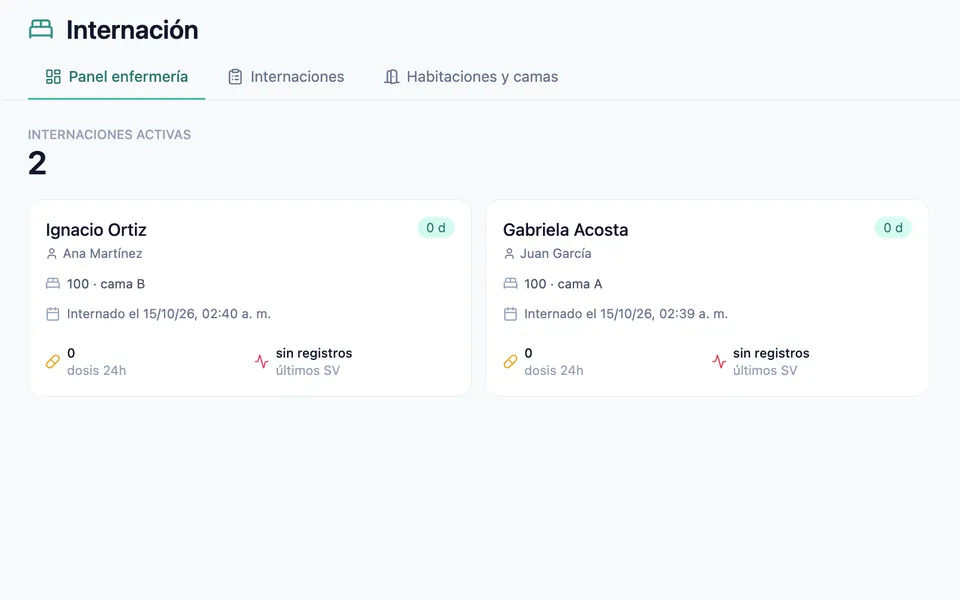Screen dimensions: 960x600
Task: Click Internado el 15/10/26, 02:39 a. m.
Action: (626, 314)
